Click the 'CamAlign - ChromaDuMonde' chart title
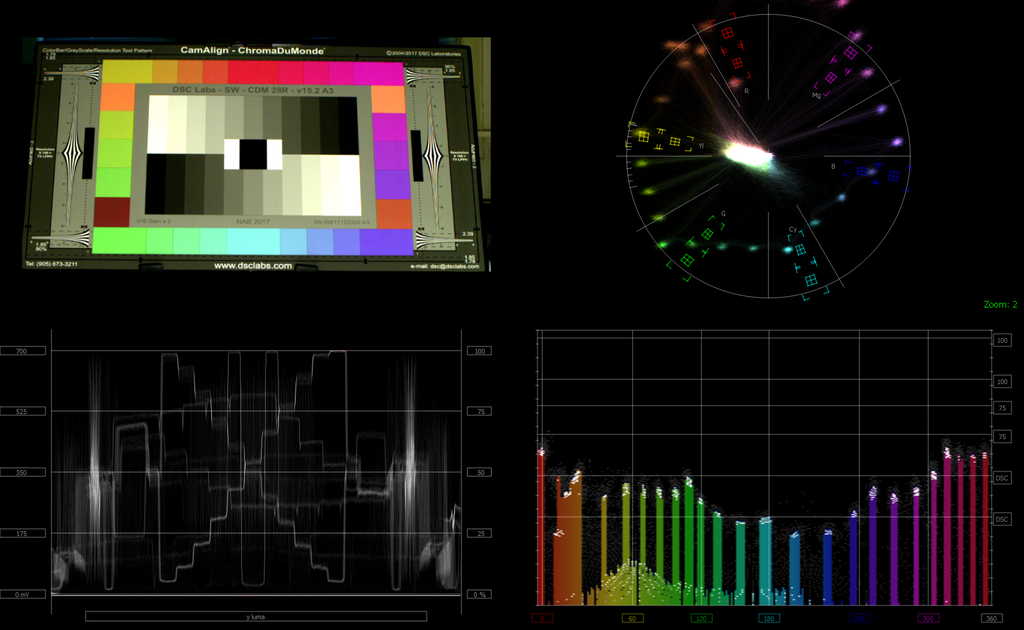This screenshot has width=1024, height=630. 252,50
